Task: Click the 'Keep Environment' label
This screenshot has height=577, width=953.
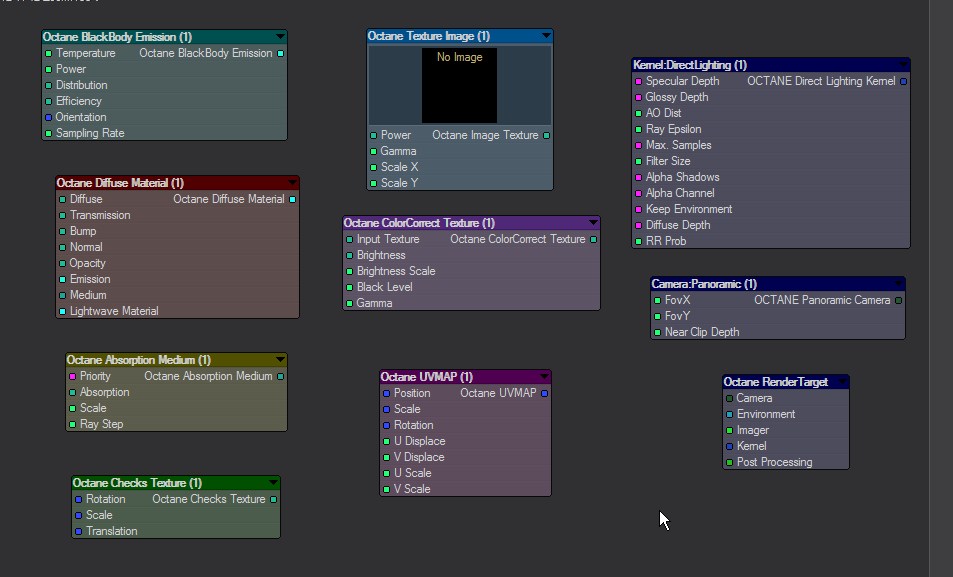Action: click(x=689, y=209)
